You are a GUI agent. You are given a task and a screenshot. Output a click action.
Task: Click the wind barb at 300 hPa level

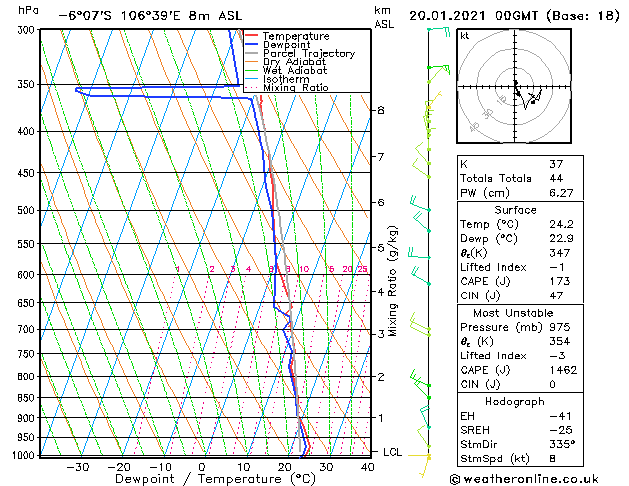point(436,32)
